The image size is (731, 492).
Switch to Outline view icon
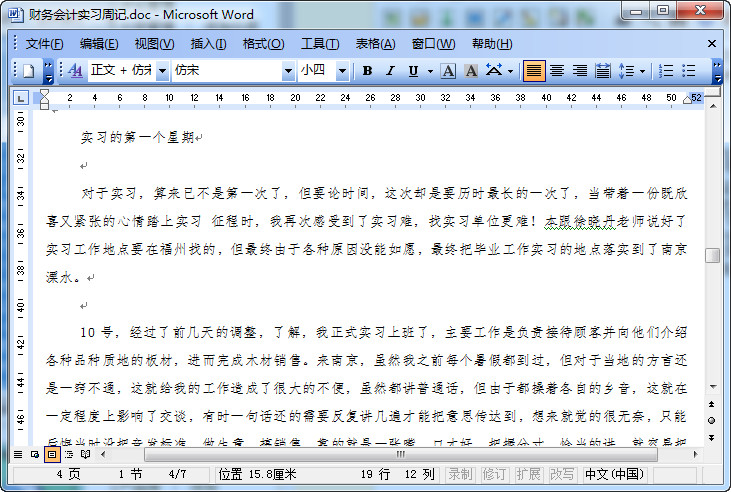coord(69,454)
